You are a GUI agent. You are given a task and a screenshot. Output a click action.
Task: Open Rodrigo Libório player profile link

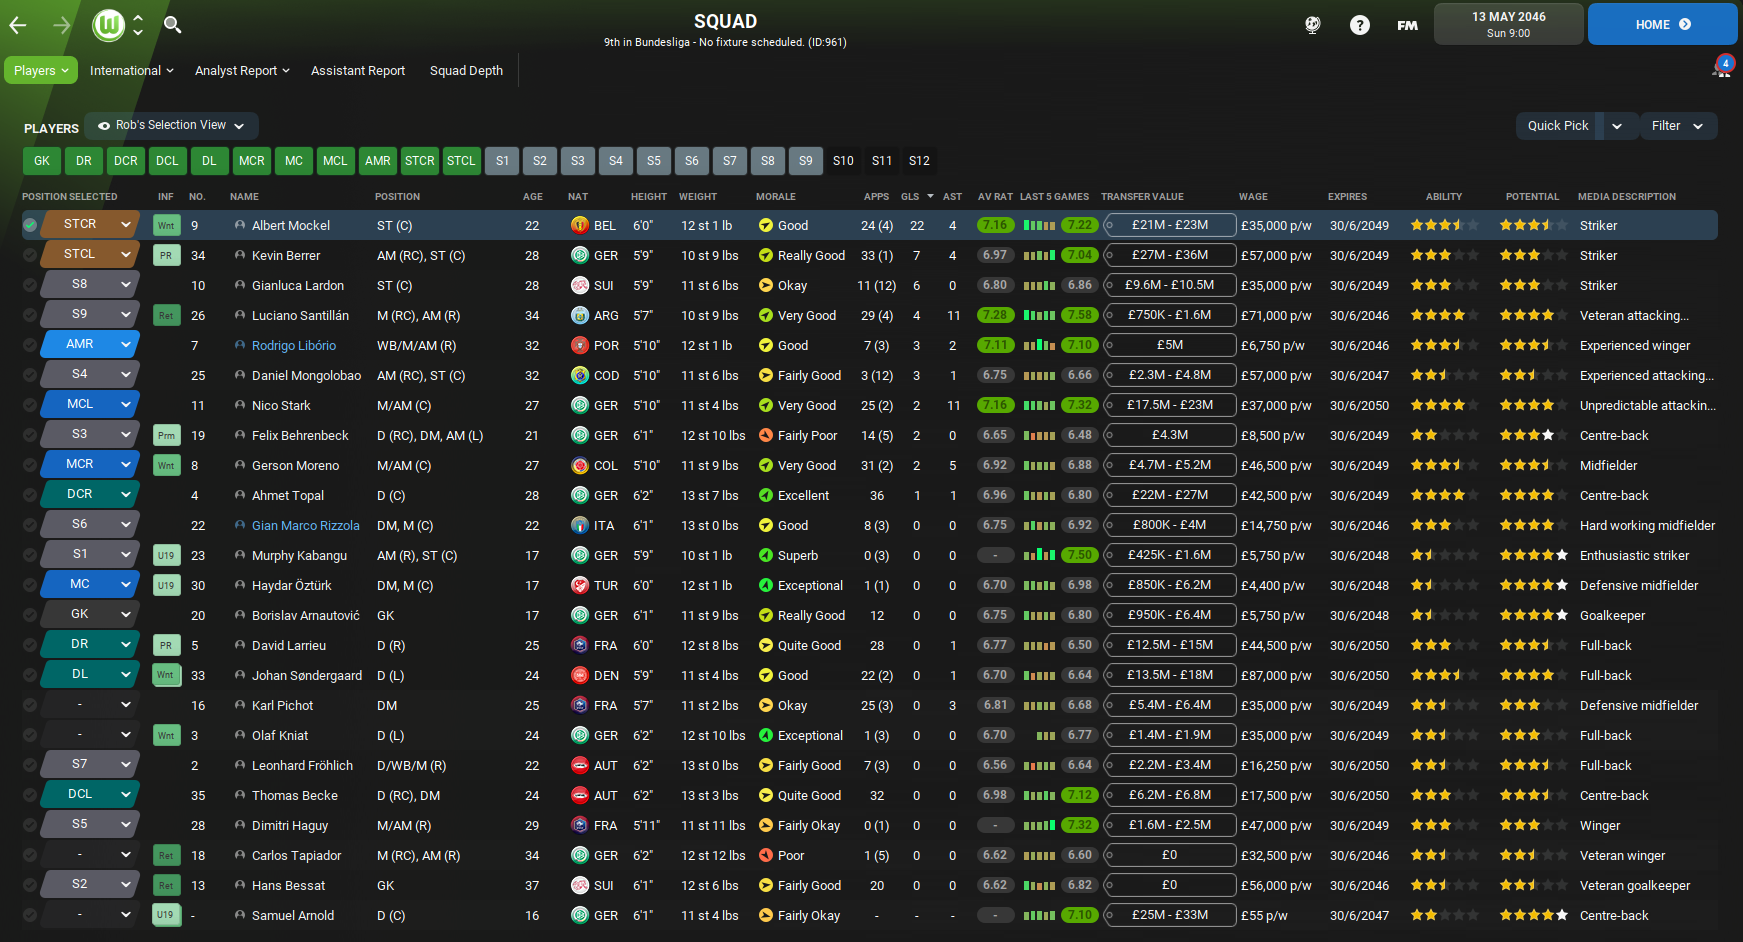(293, 345)
